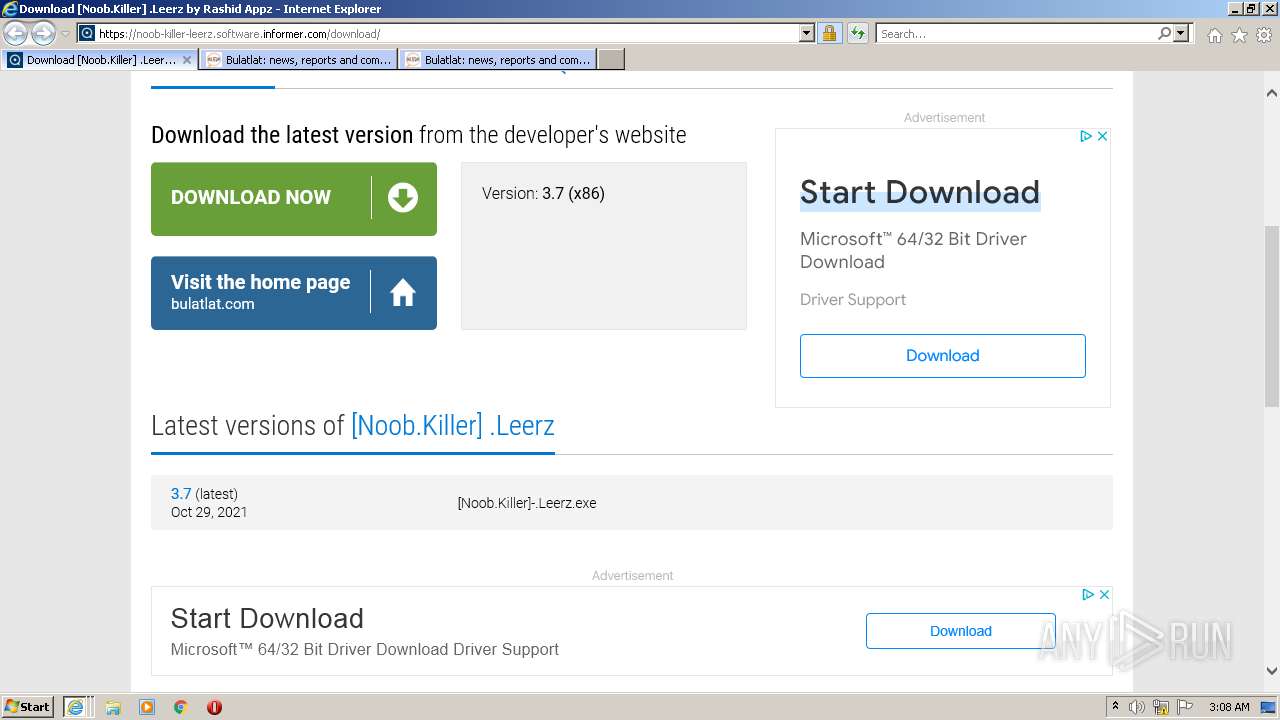
Task: Click the AdChoices icon in bottom ad
Action: coord(1088,594)
